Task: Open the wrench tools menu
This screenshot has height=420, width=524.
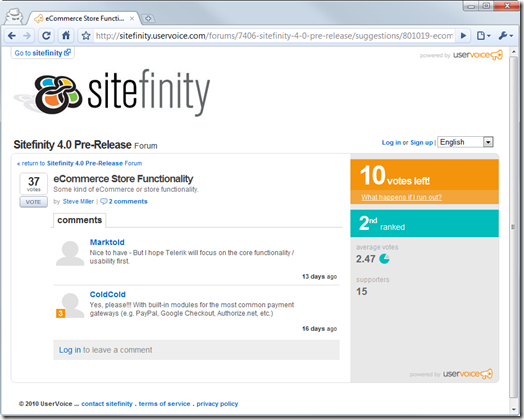Action: pos(505,35)
